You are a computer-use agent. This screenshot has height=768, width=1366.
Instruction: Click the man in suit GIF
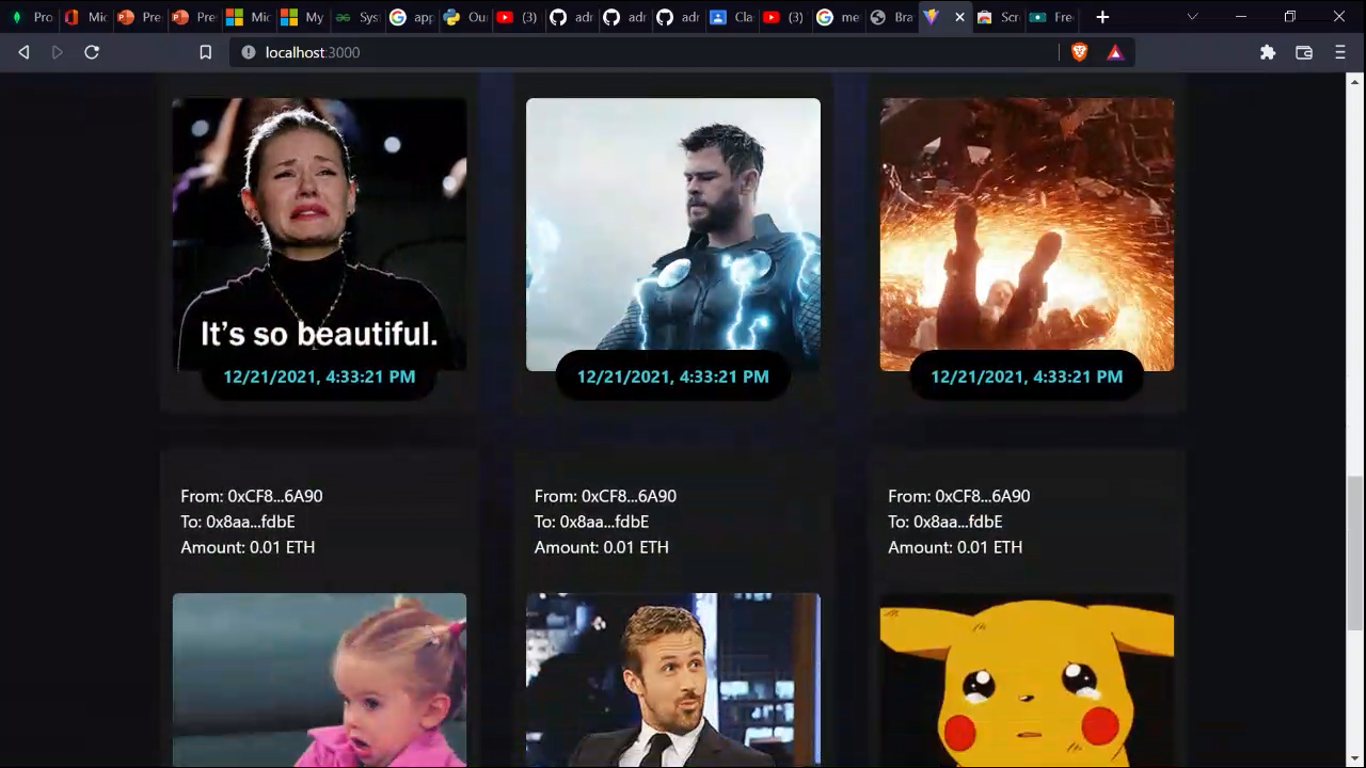pos(673,680)
